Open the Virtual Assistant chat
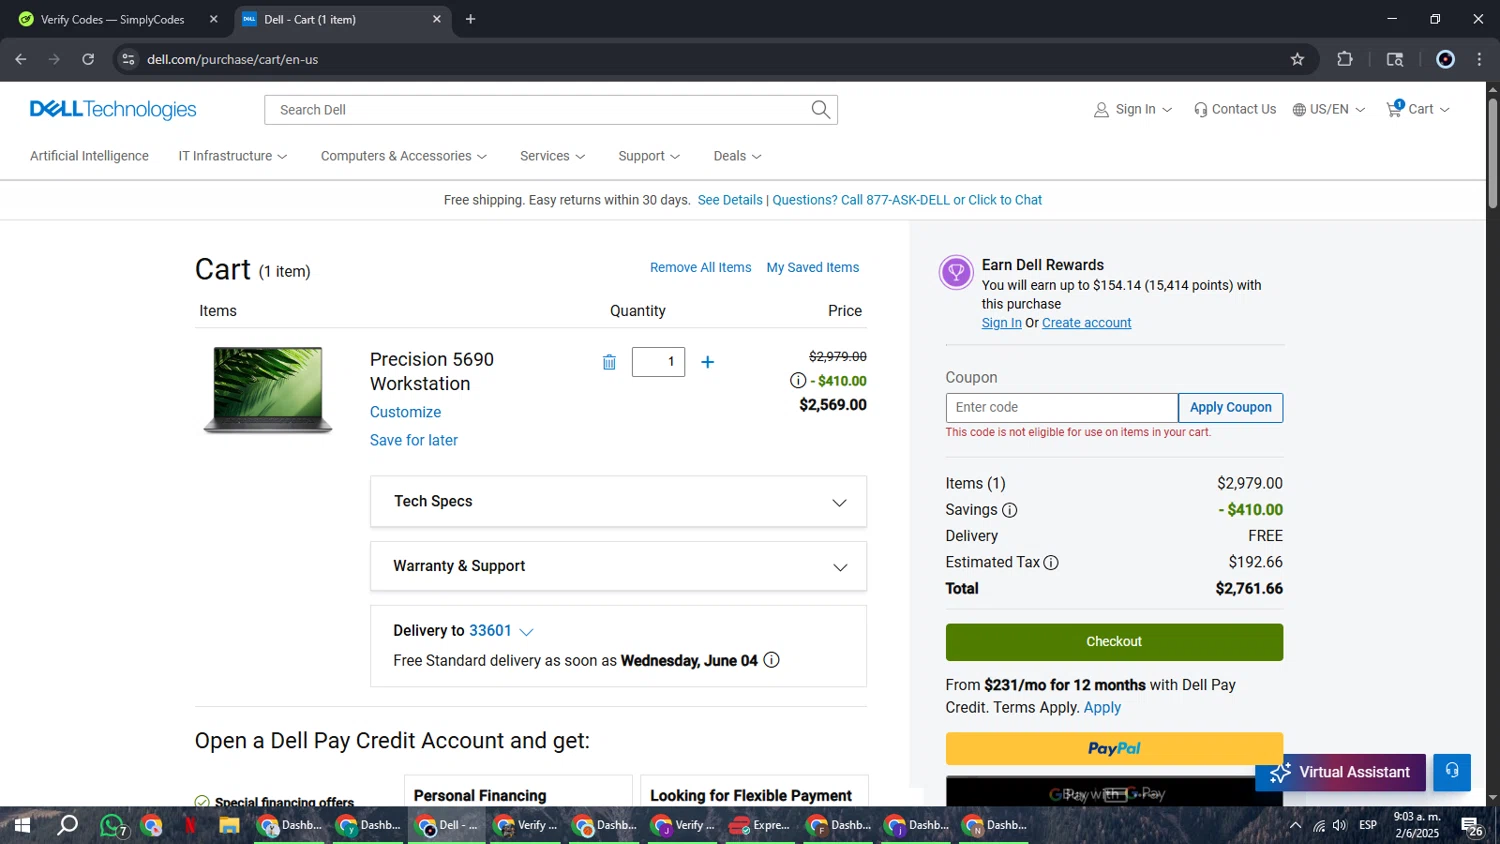 pyautogui.click(x=1340, y=772)
